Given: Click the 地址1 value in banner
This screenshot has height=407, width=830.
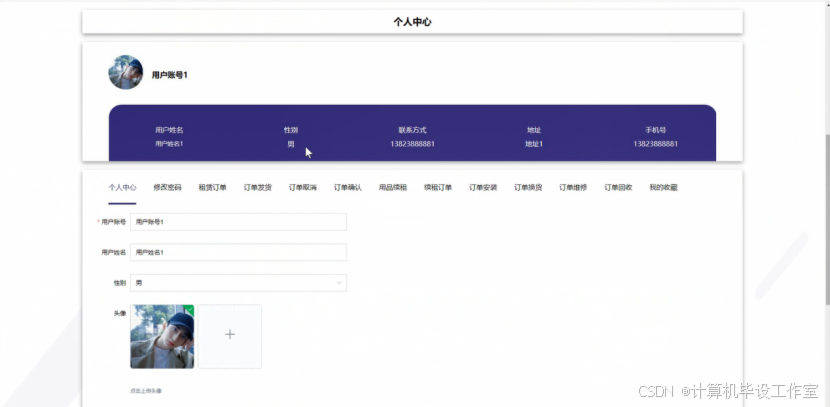Looking at the screenshot, I should tap(534, 144).
